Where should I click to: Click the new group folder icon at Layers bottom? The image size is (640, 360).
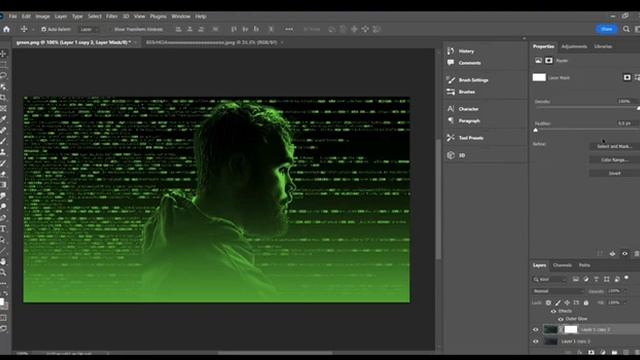(x=614, y=352)
